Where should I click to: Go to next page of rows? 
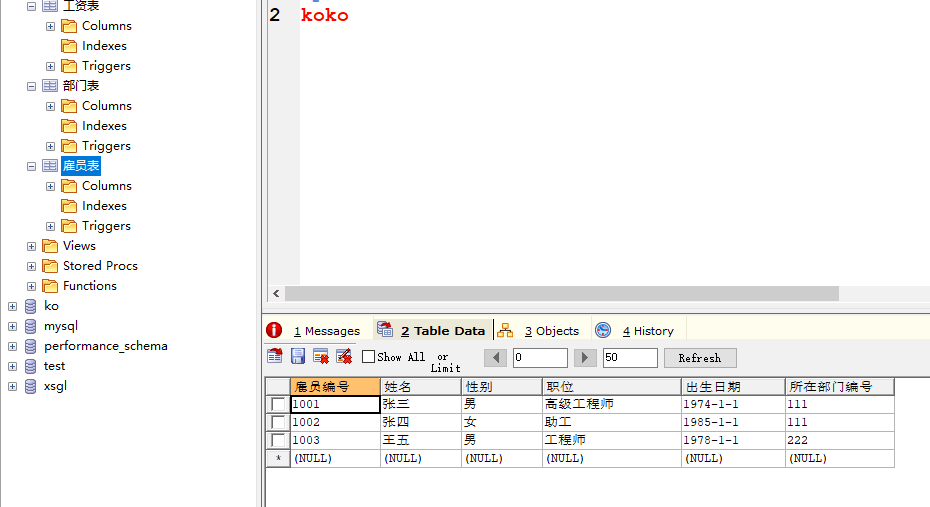click(586, 357)
